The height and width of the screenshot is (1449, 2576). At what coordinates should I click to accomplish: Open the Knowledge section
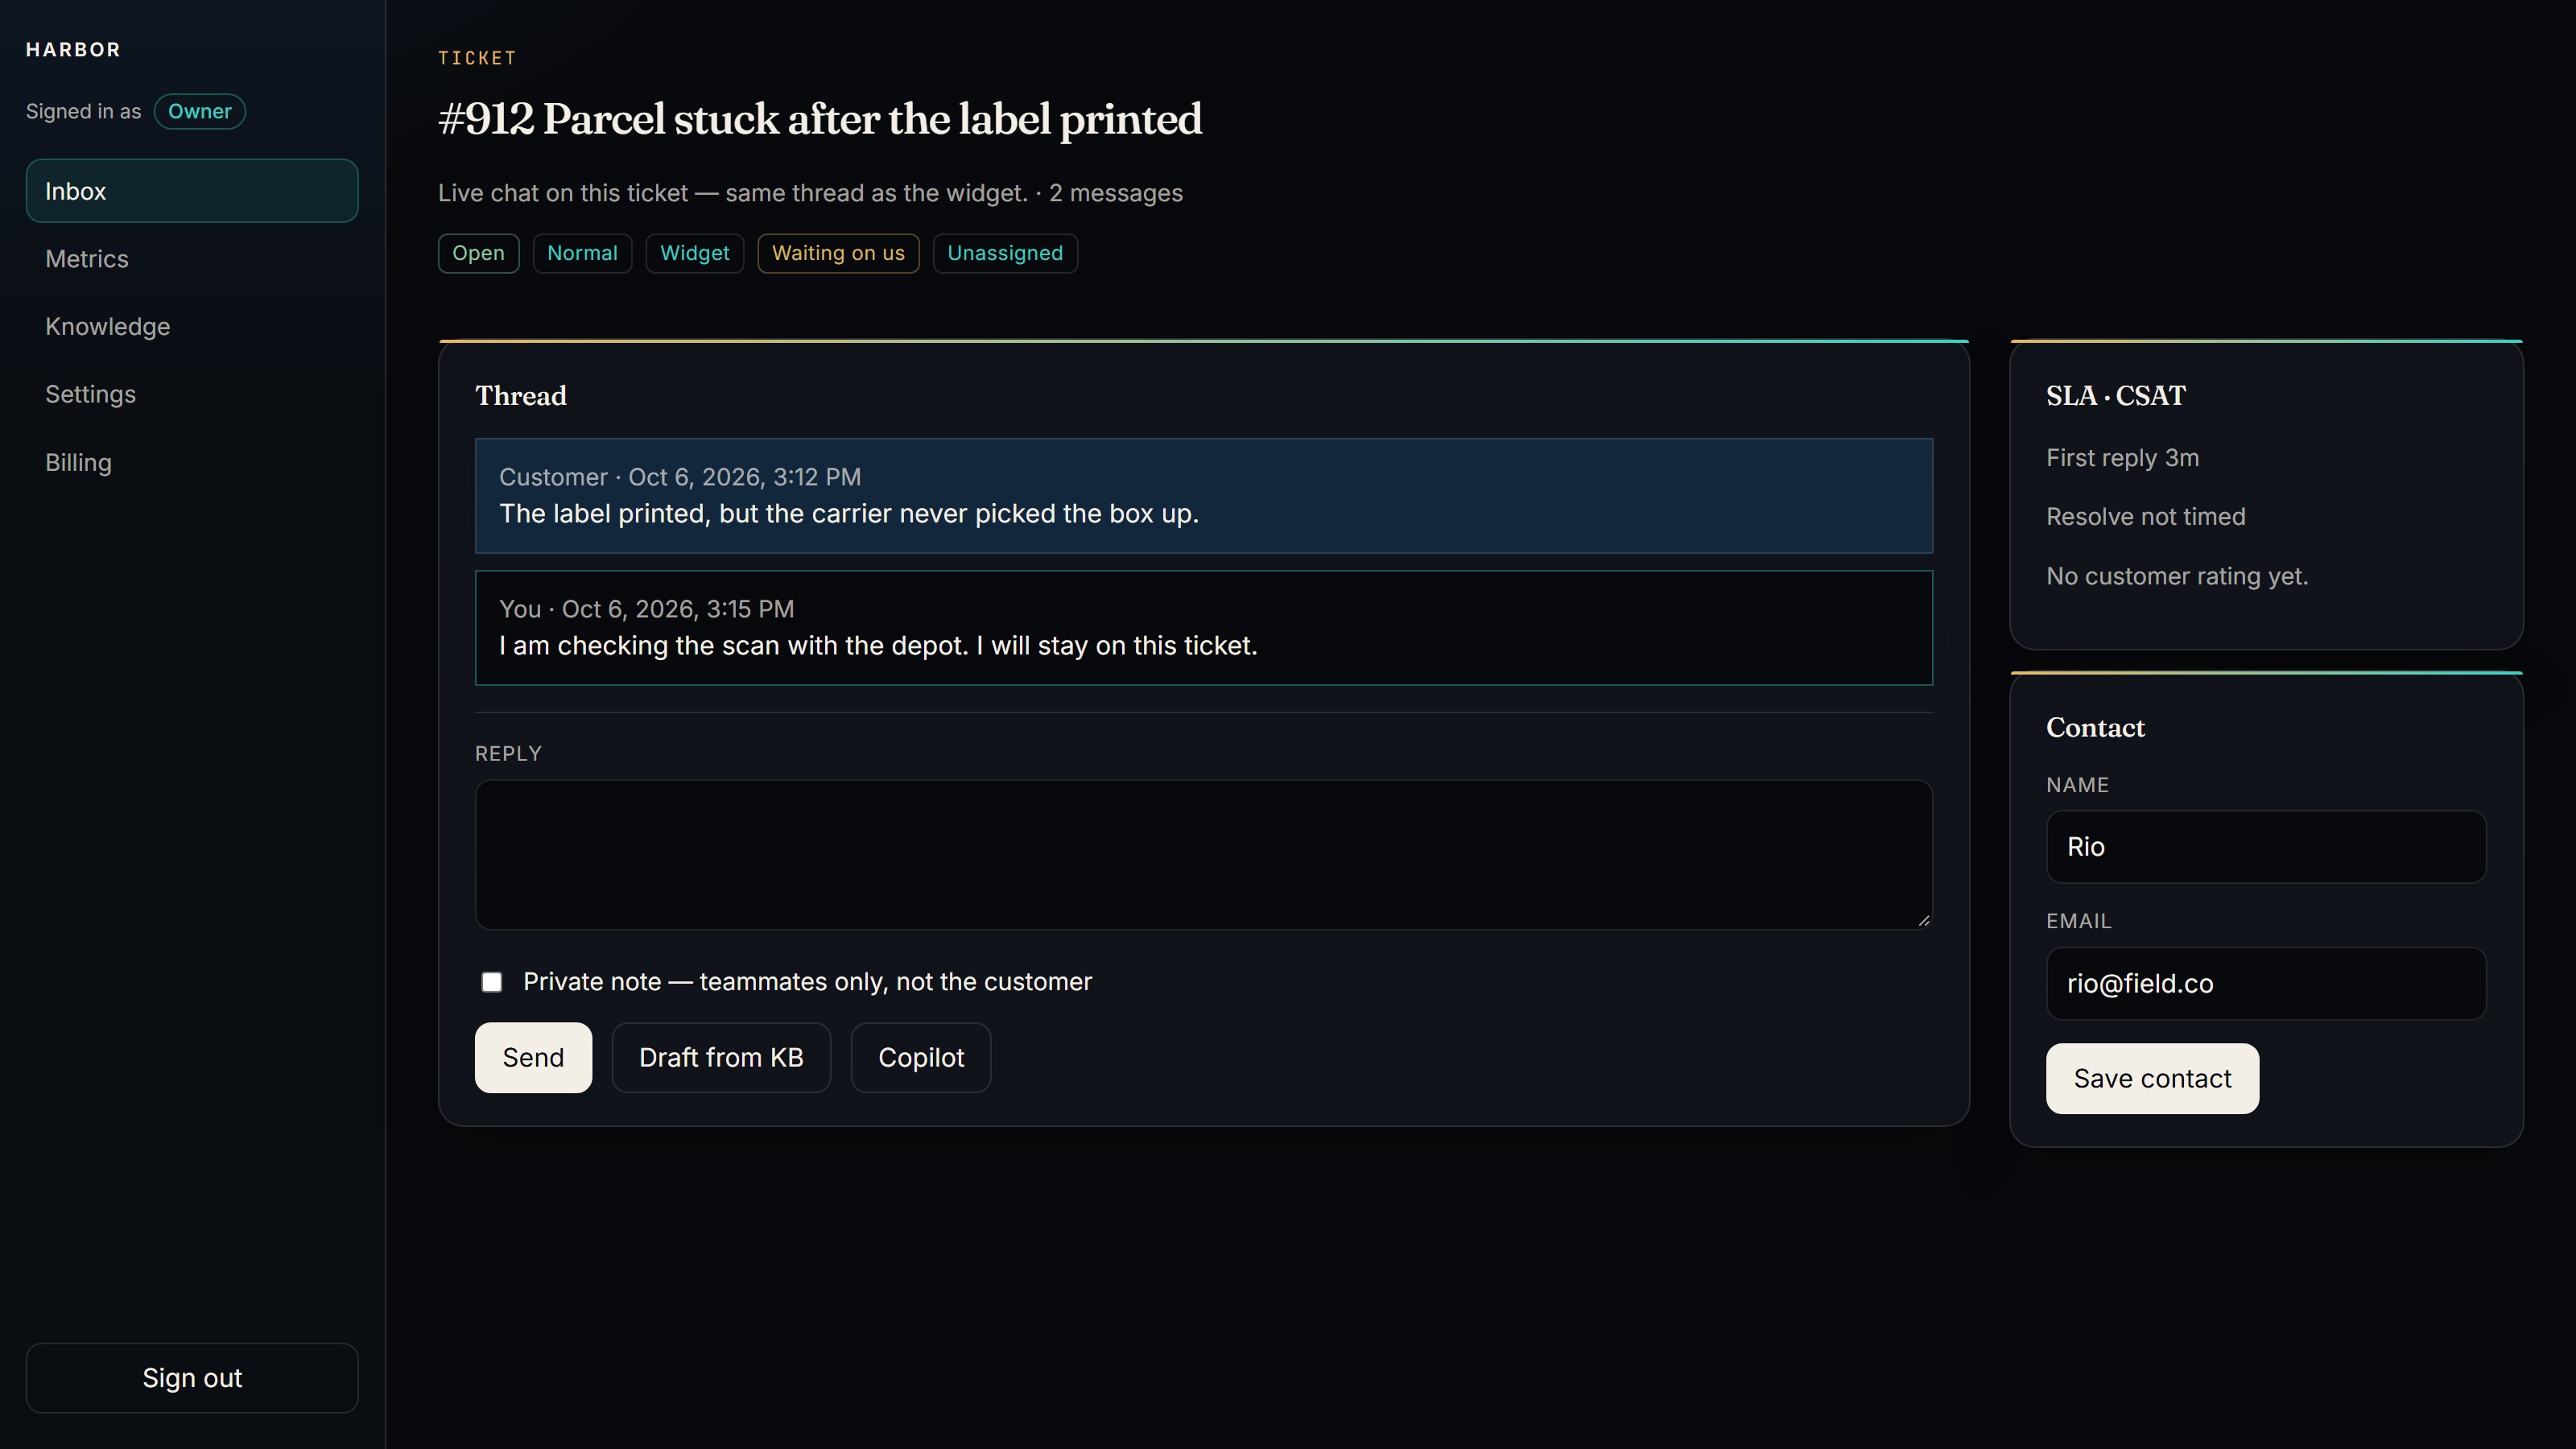[192, 327]
